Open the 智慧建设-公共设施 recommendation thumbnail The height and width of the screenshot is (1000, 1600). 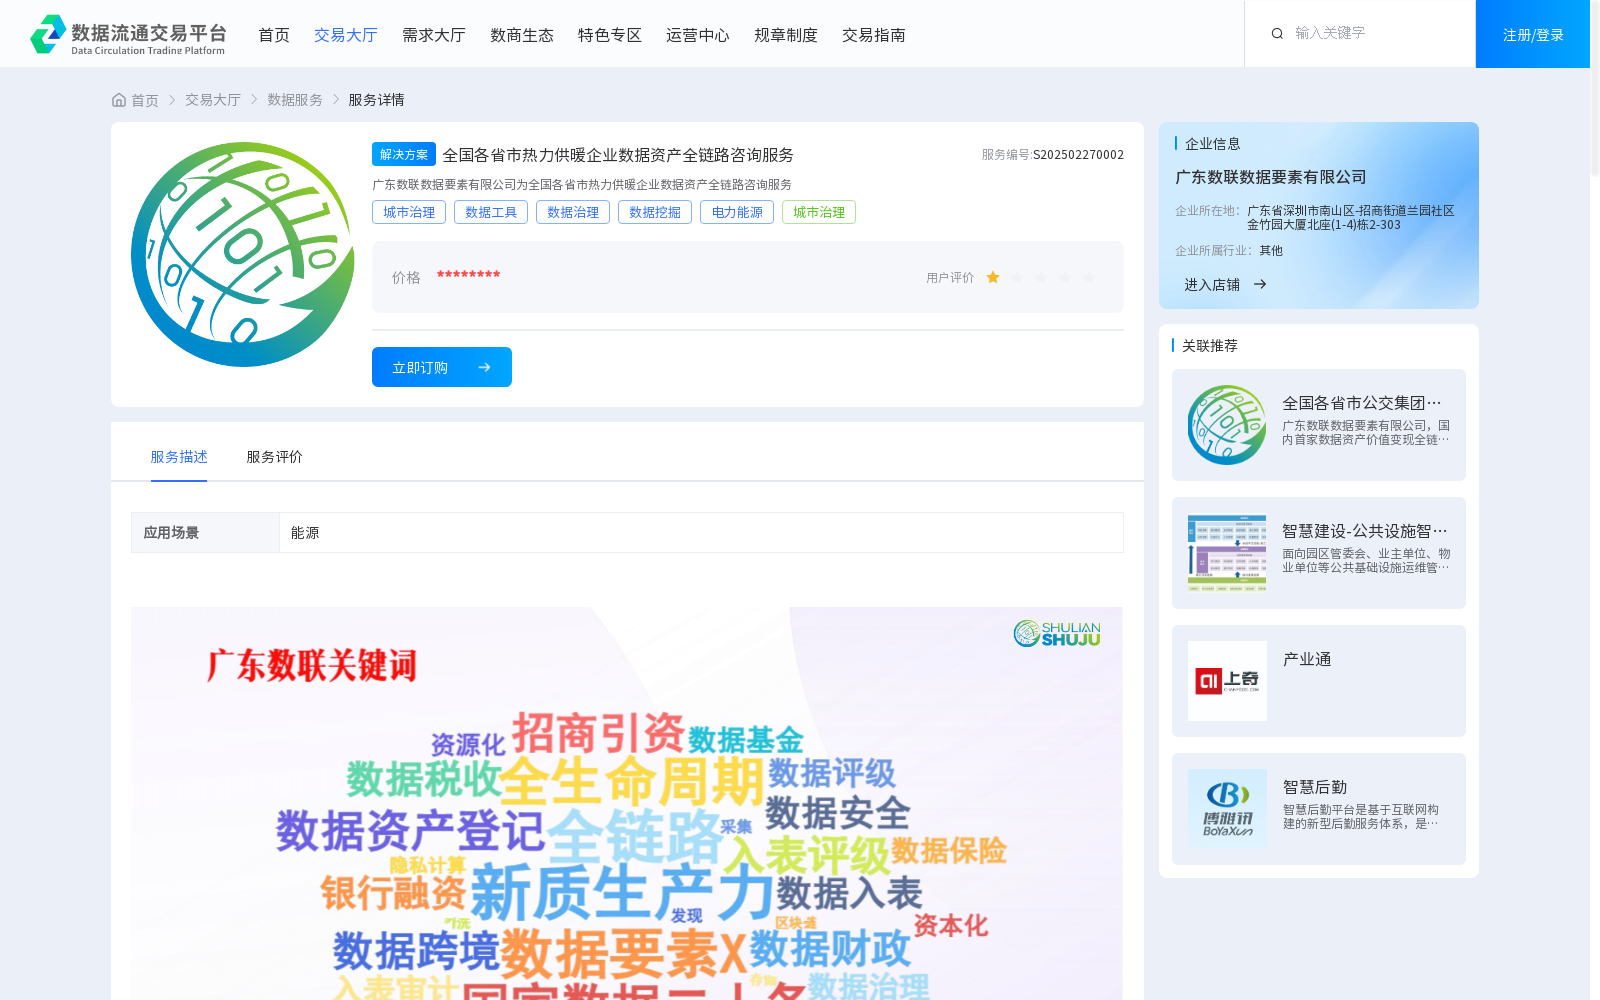(1227, 553)
